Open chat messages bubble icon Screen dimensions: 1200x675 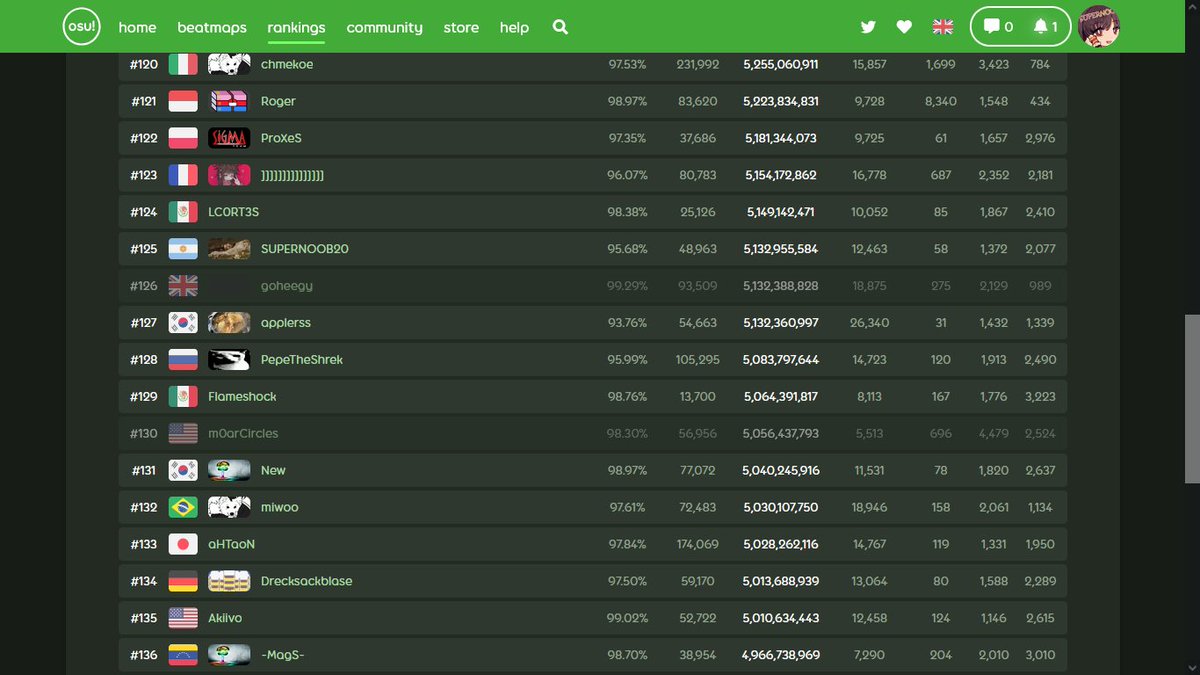[997, 27]
